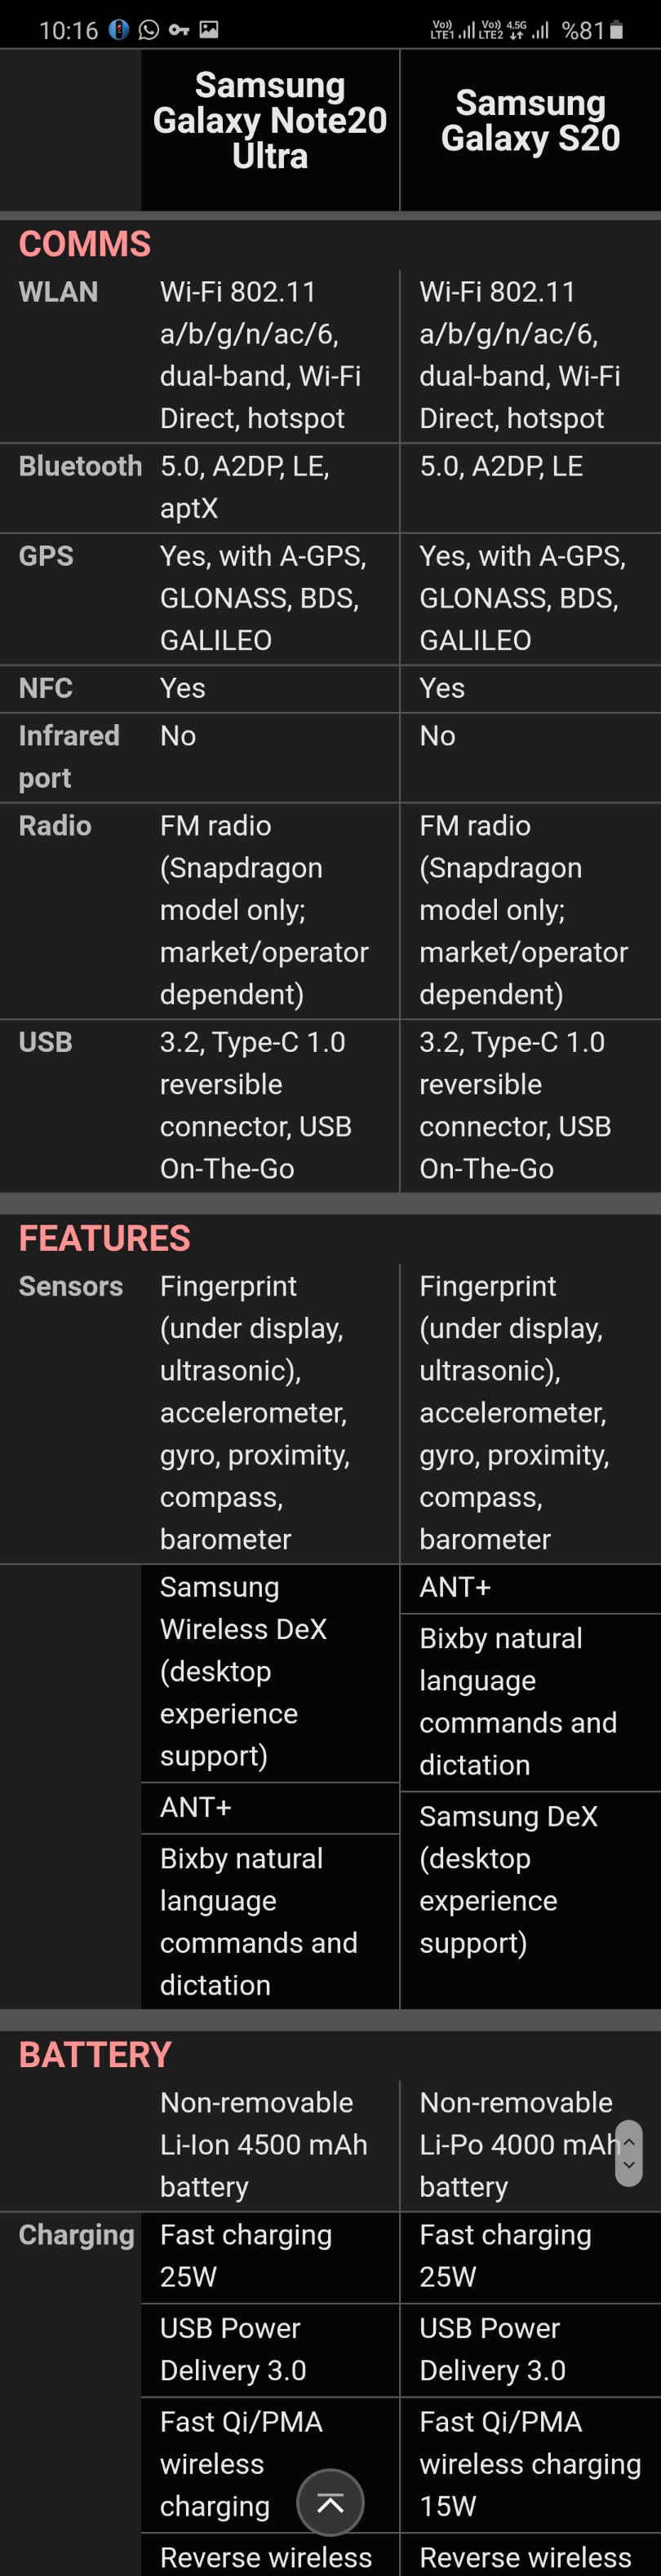Open the Samsung Galaxy S20 header
The width and height of the screenshot is (661, 2576).
pos(530,121)
